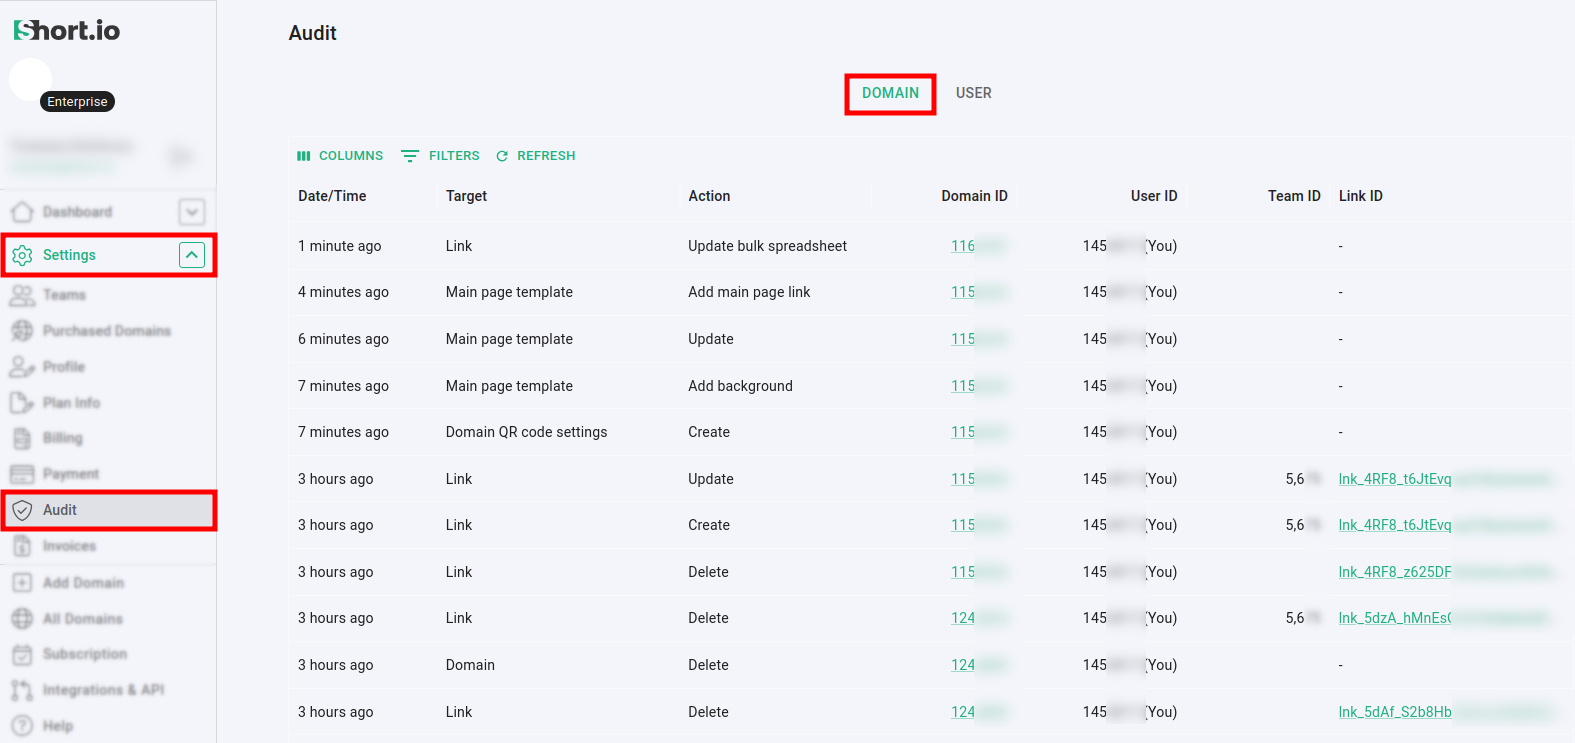
Task: Click the Columns bars icon
Action: point(304,156)
